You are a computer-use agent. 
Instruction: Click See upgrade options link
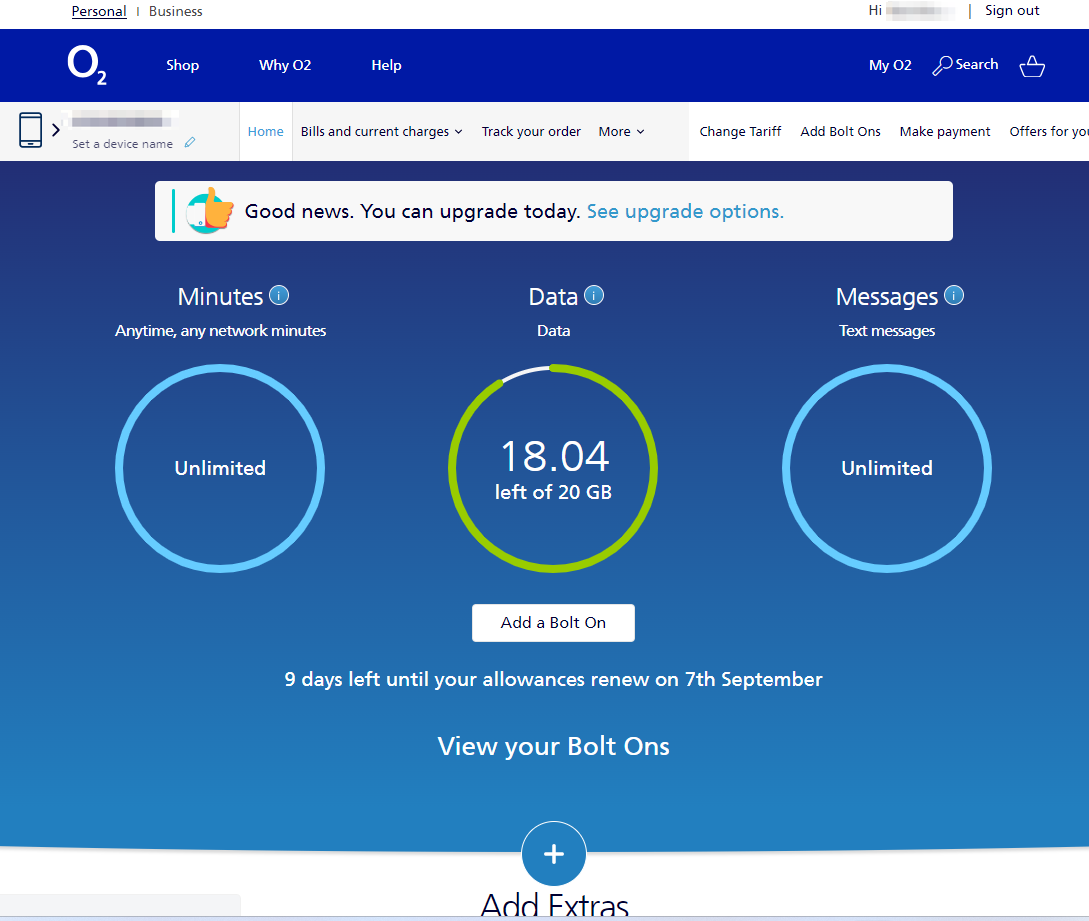pos(685,211)
